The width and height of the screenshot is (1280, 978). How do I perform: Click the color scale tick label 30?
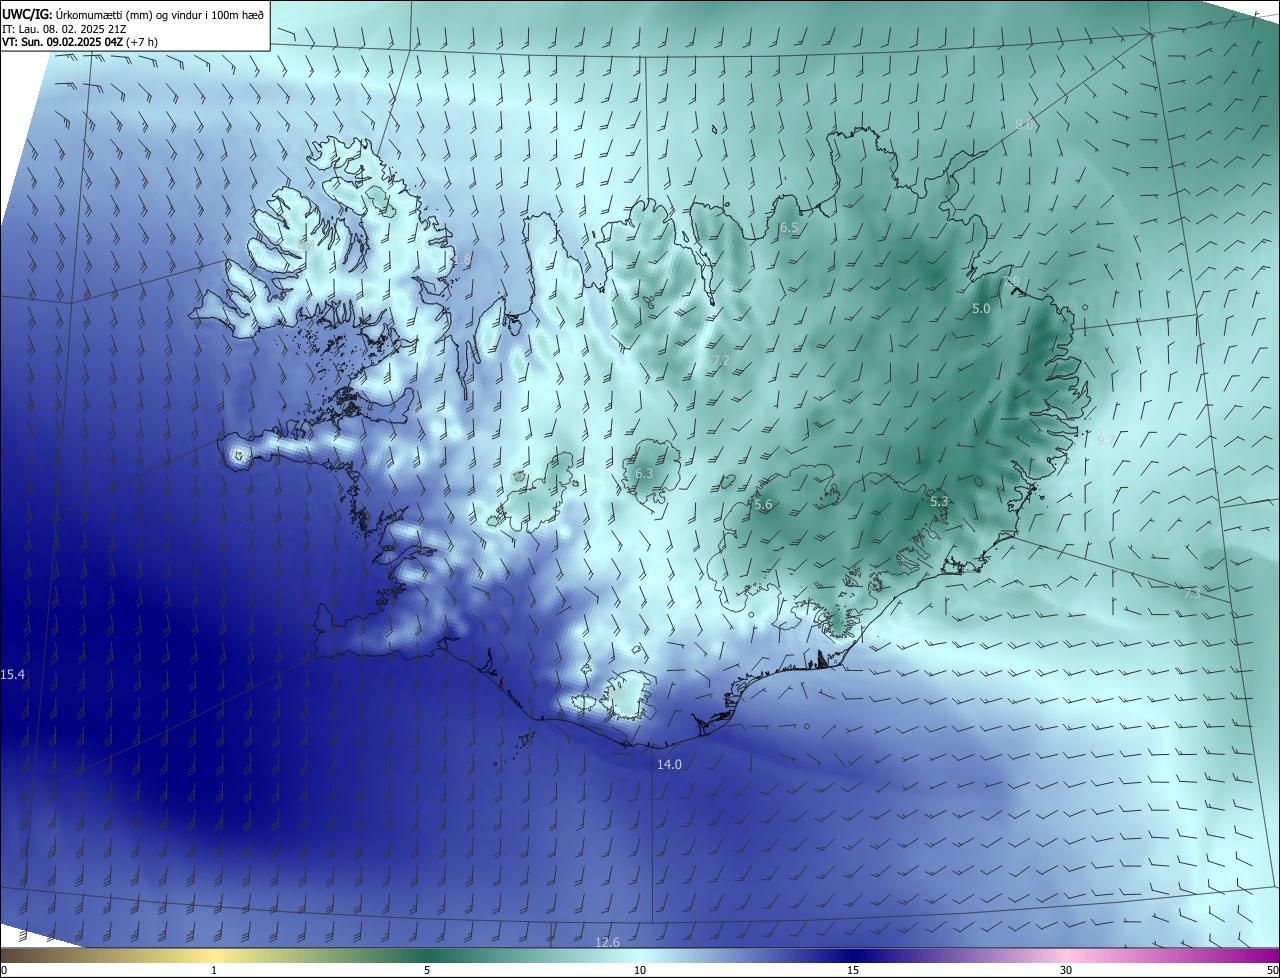1066,970
